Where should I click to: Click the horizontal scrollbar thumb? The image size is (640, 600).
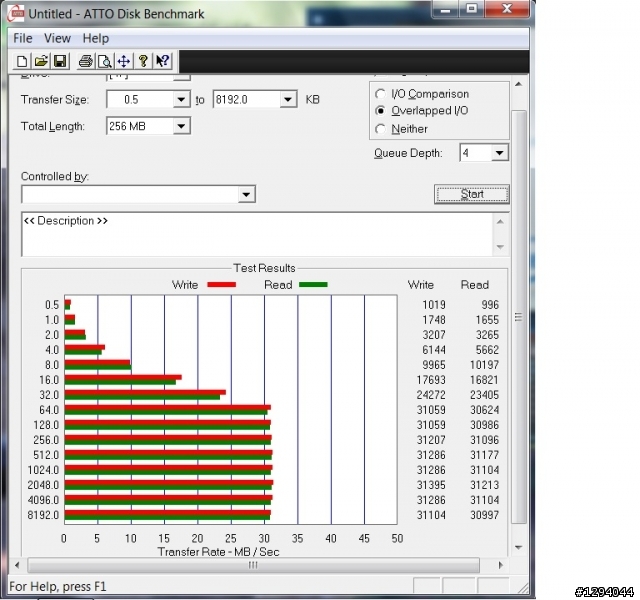[253, 565]
